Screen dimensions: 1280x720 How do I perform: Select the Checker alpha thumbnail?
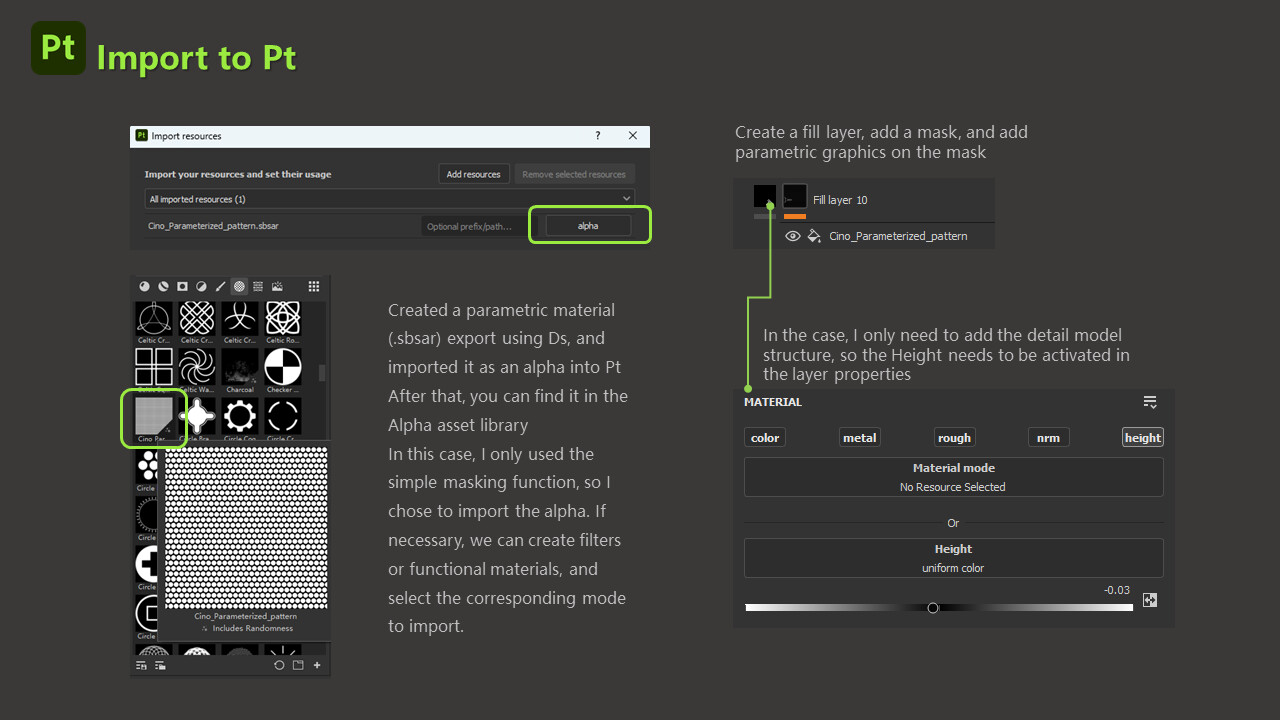pos(283,368)
